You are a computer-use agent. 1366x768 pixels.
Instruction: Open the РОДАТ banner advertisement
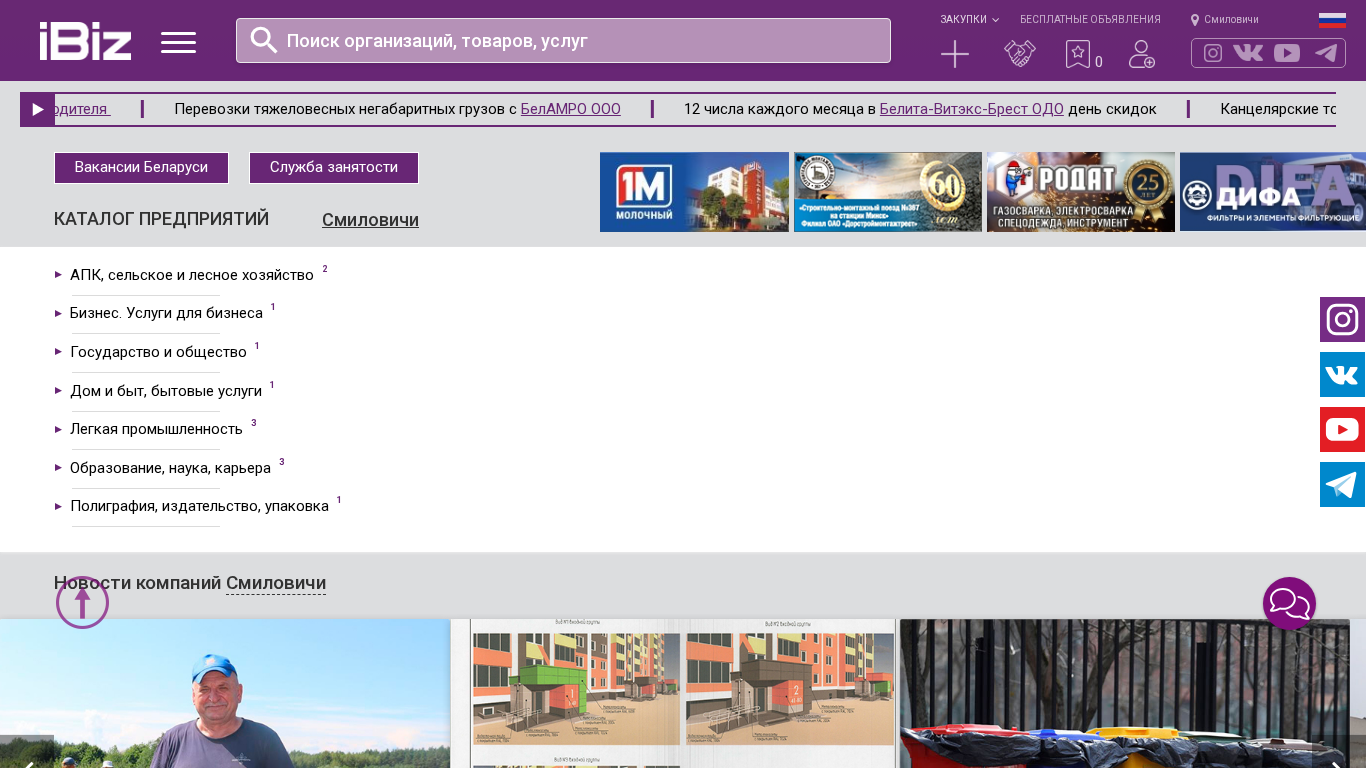(x=1080, y=192)
